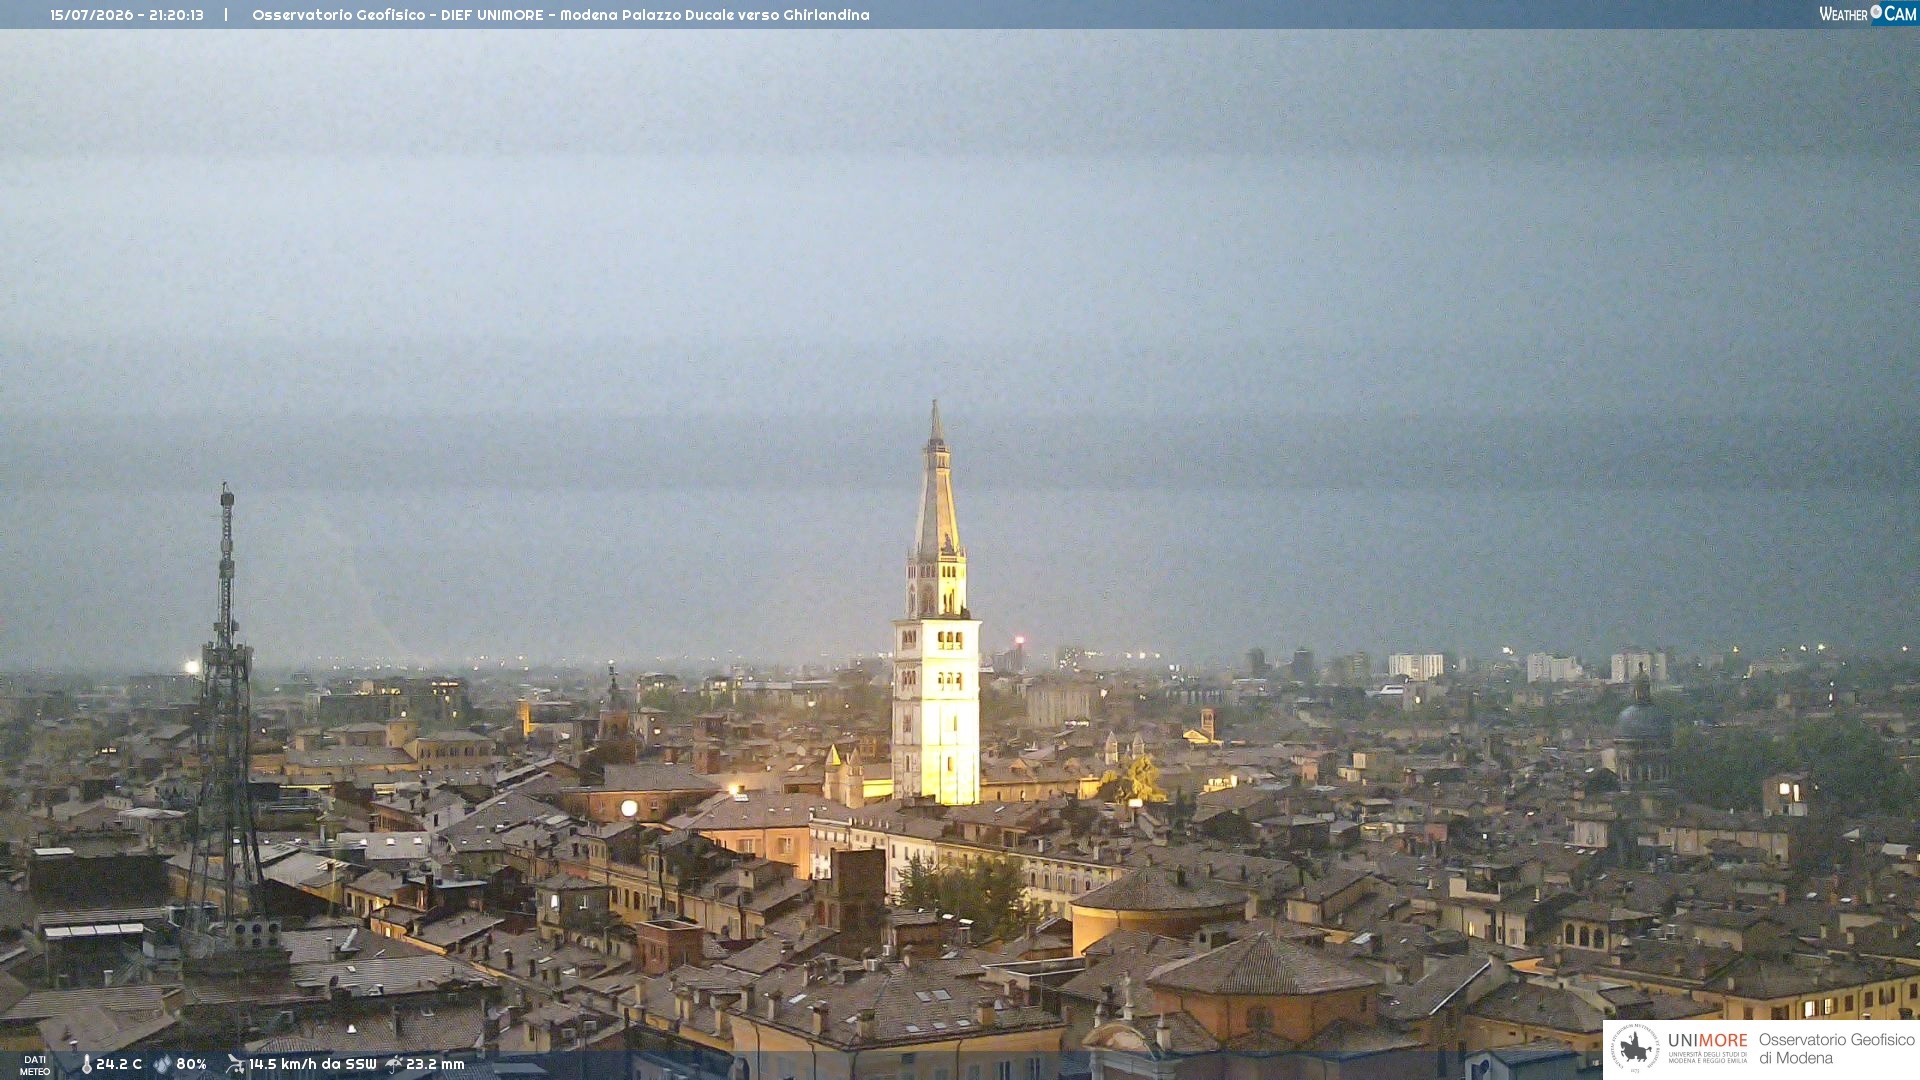This screenshot has height=1080, width=1920.
Task: Click the Osservatorio Geofisico di Modena text
Action: 1836,1049
